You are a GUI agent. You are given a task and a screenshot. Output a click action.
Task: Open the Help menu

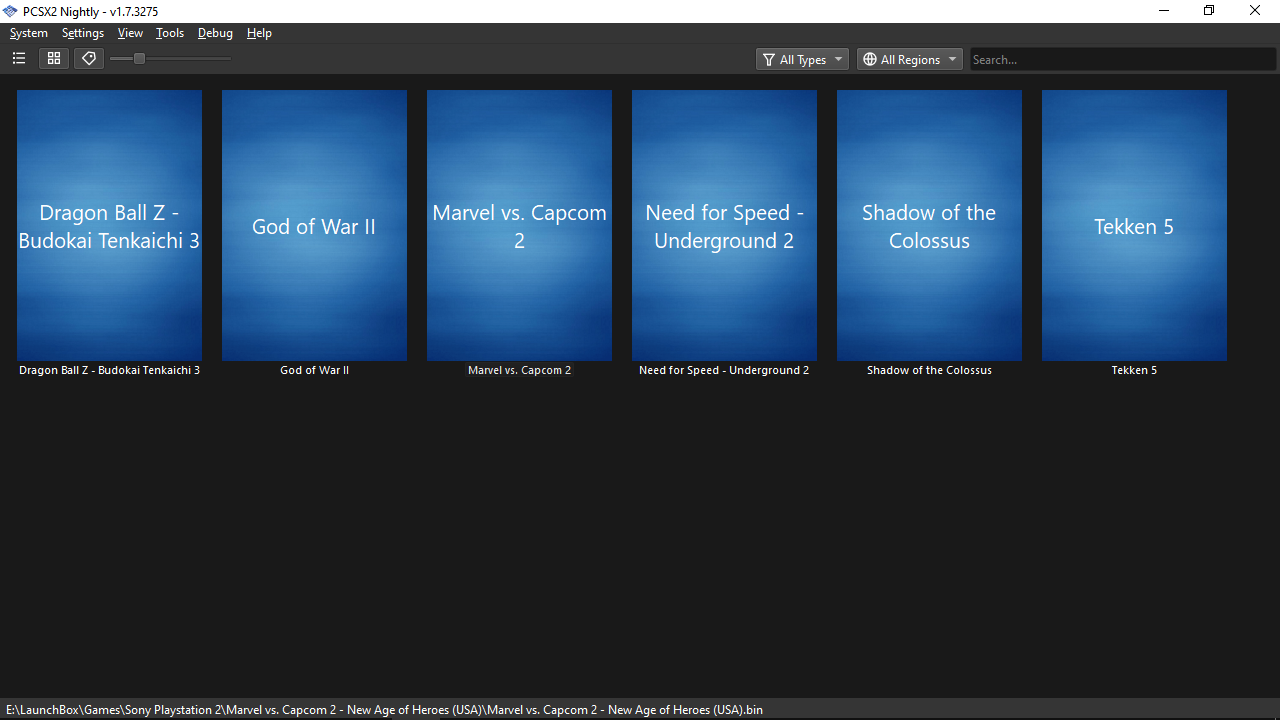tap(259, 33)
